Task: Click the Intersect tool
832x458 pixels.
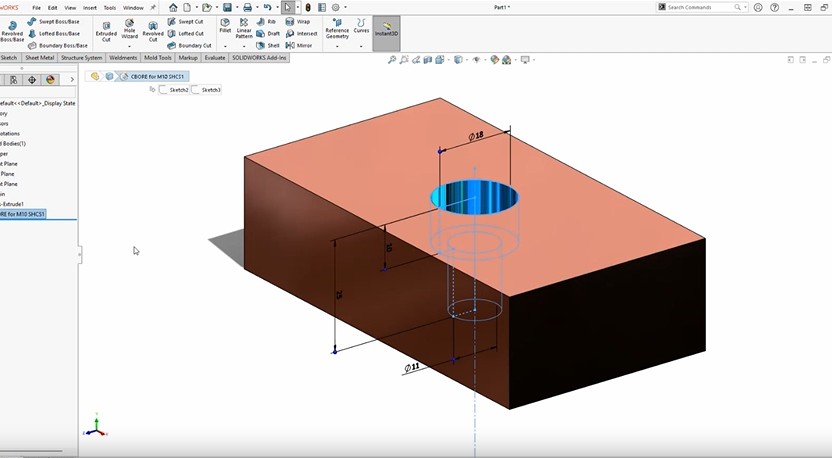Action: 301,33
